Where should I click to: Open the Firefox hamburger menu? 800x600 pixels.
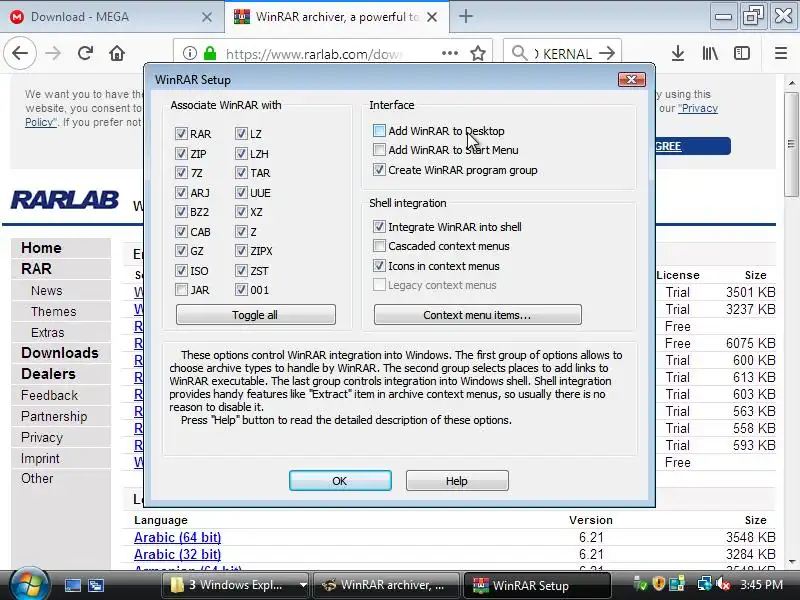click(x=781, y=53)
